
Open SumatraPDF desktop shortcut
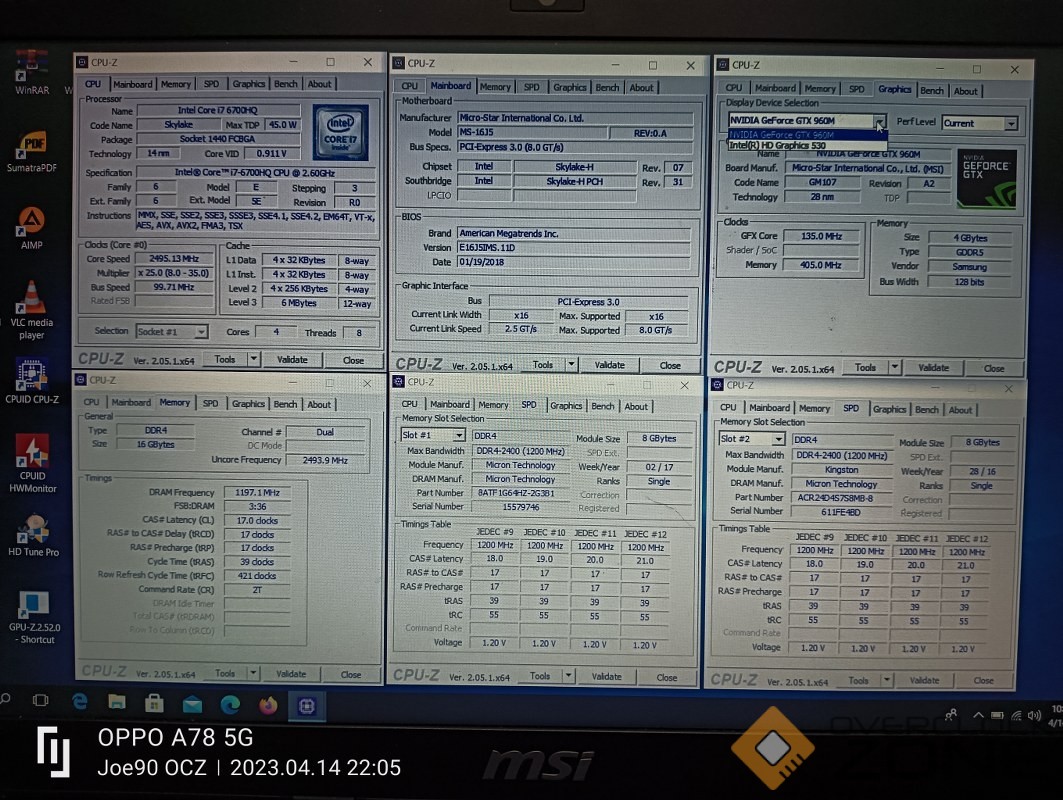point(31,151)
